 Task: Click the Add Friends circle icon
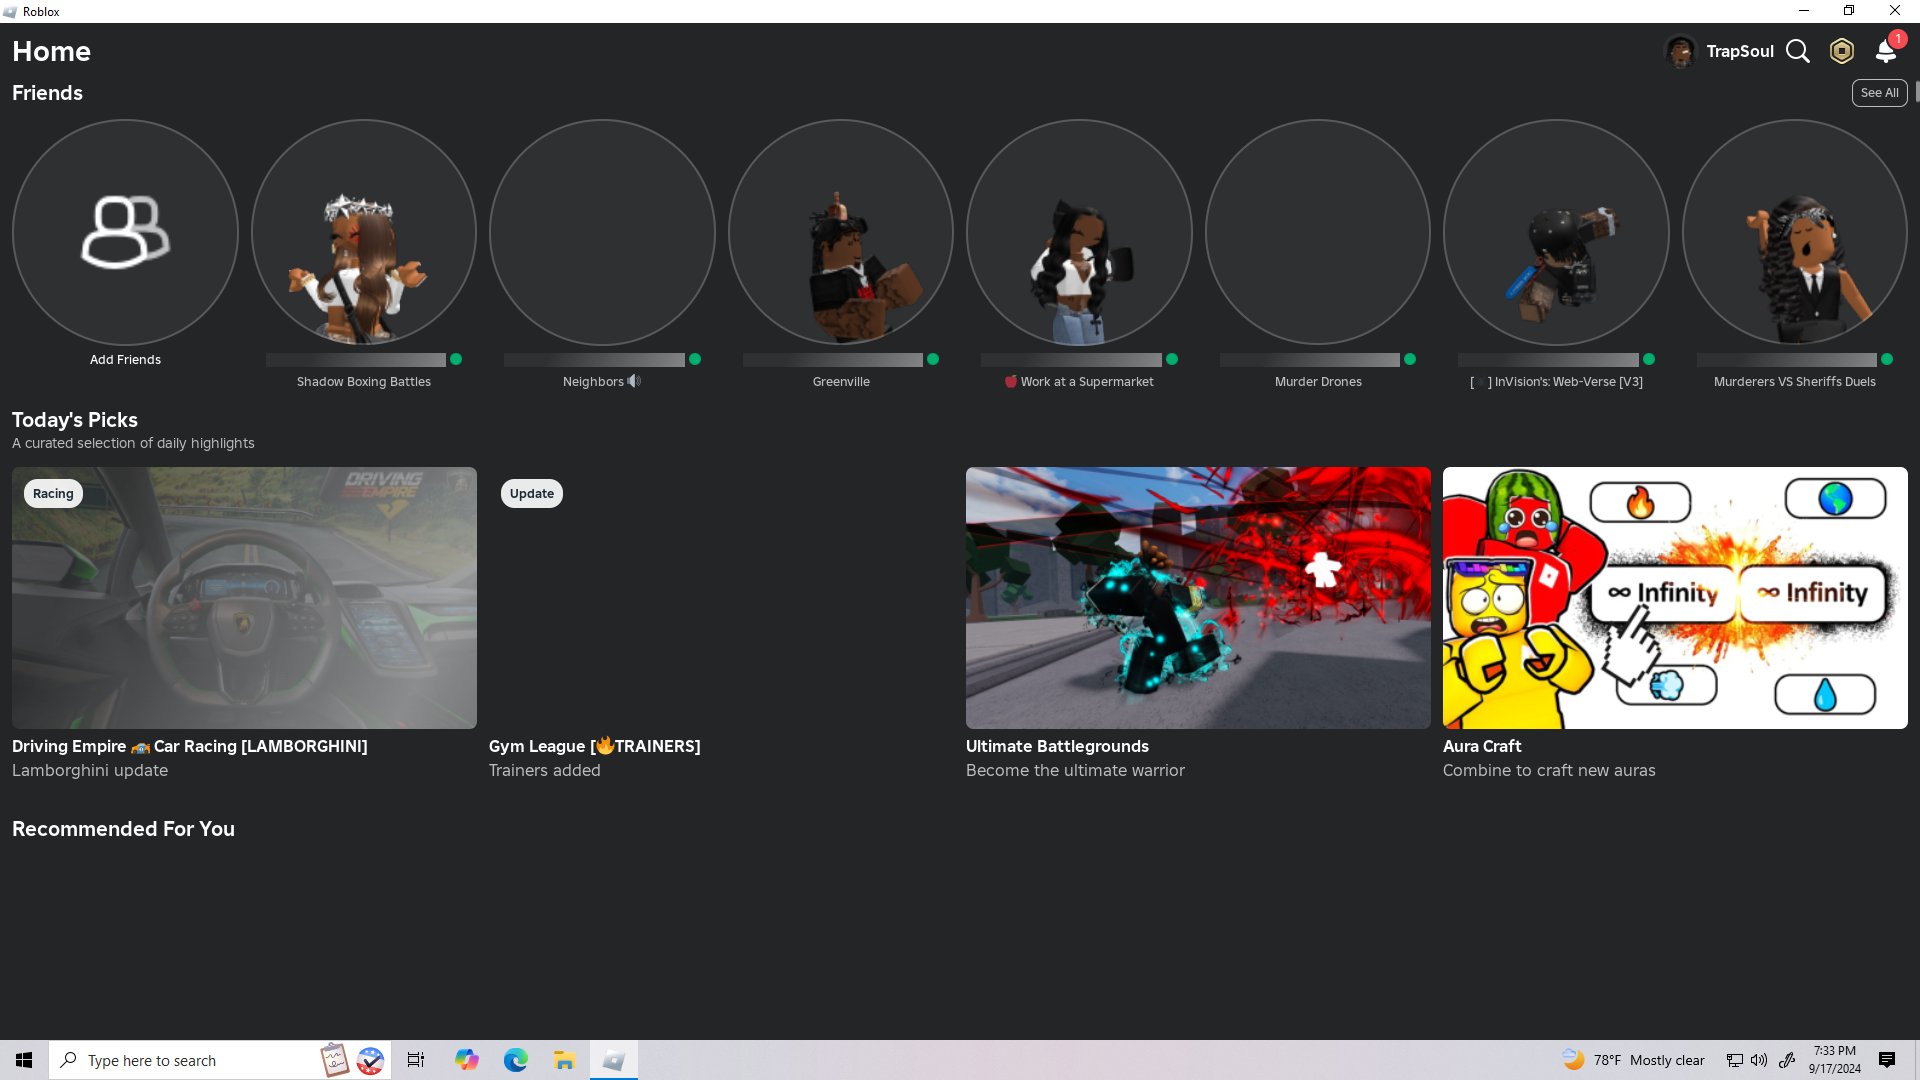point(125,233)
